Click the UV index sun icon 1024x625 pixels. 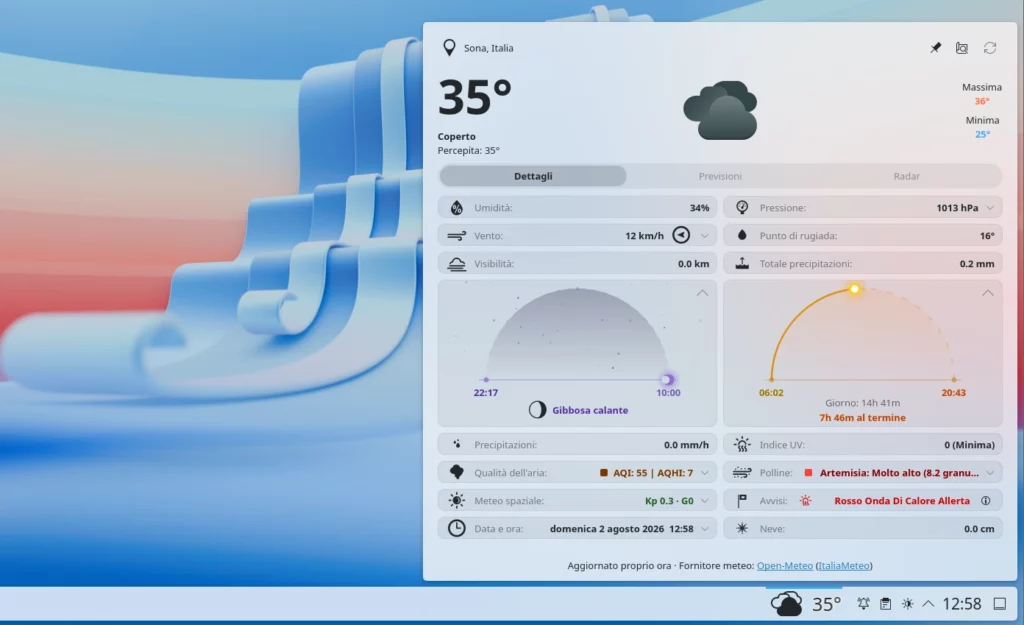tap(742, 445)
